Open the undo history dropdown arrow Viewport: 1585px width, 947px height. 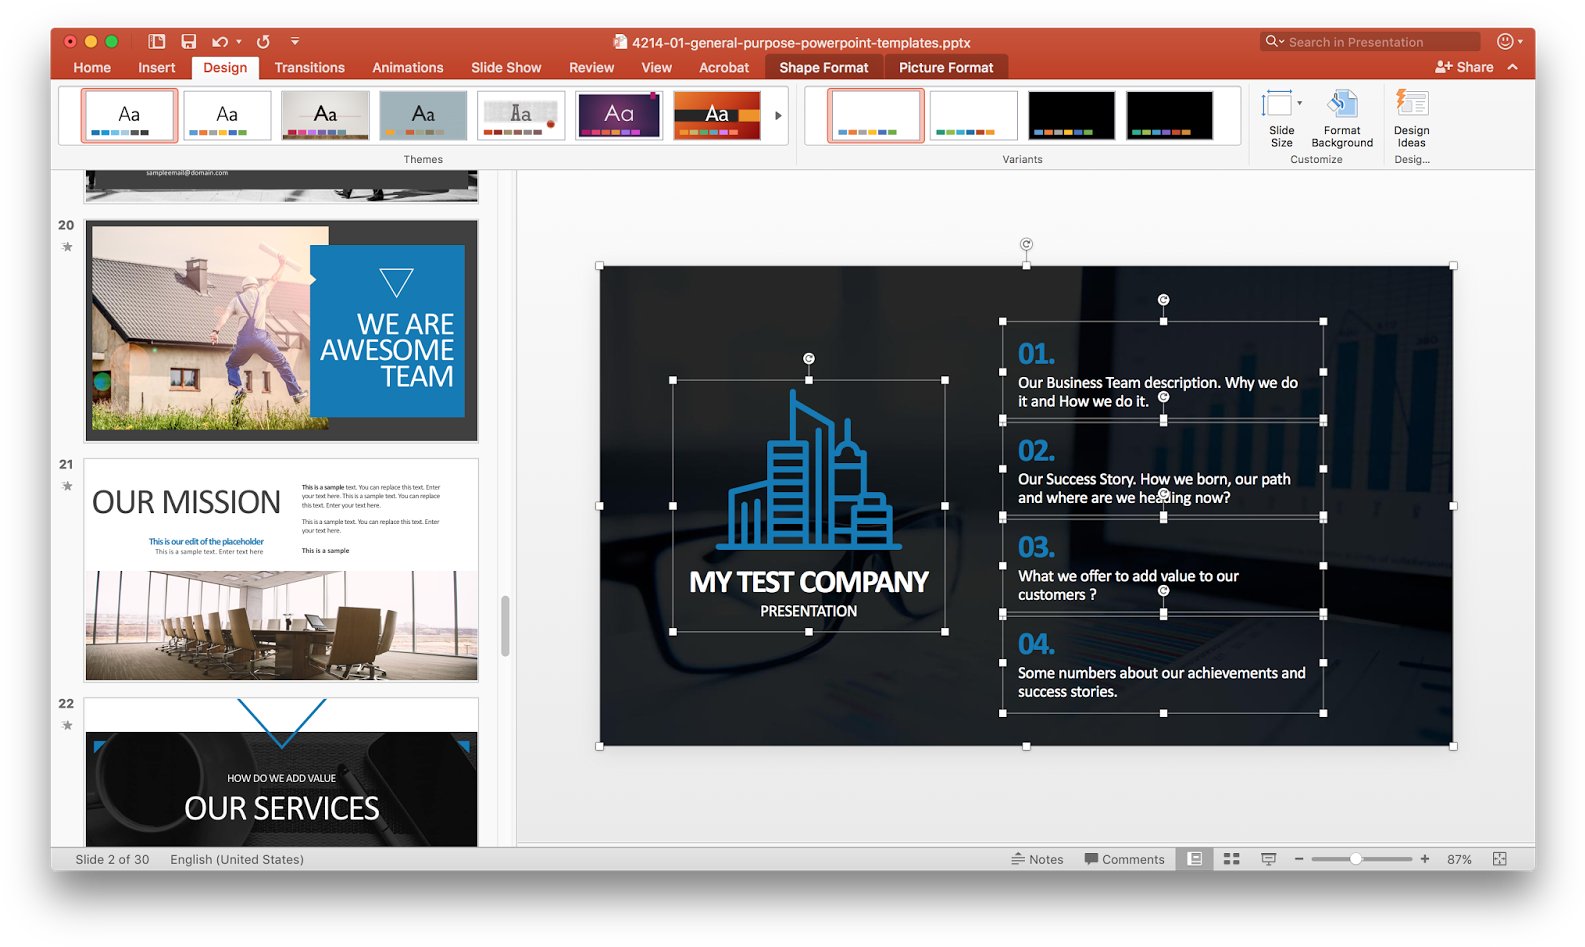239,42
